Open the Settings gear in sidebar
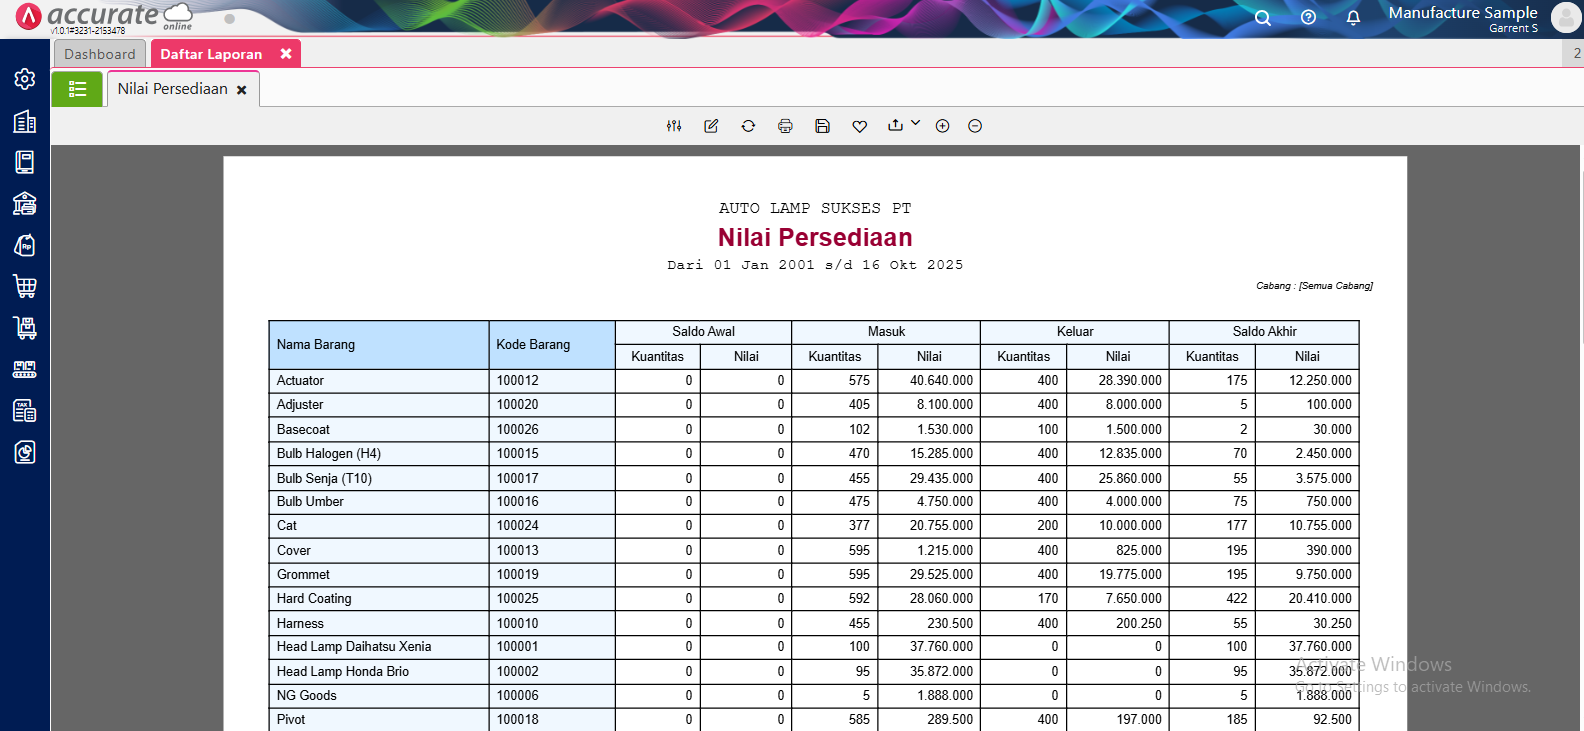 (25, 79)
